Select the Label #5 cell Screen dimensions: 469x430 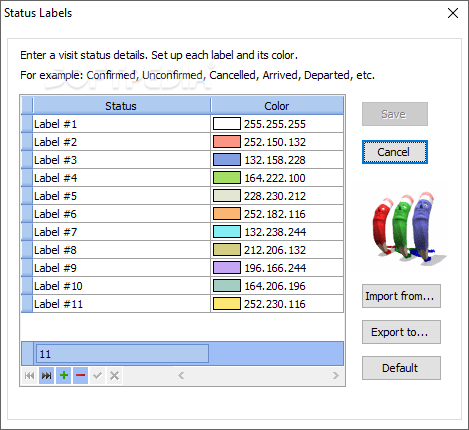click(122, 196)
